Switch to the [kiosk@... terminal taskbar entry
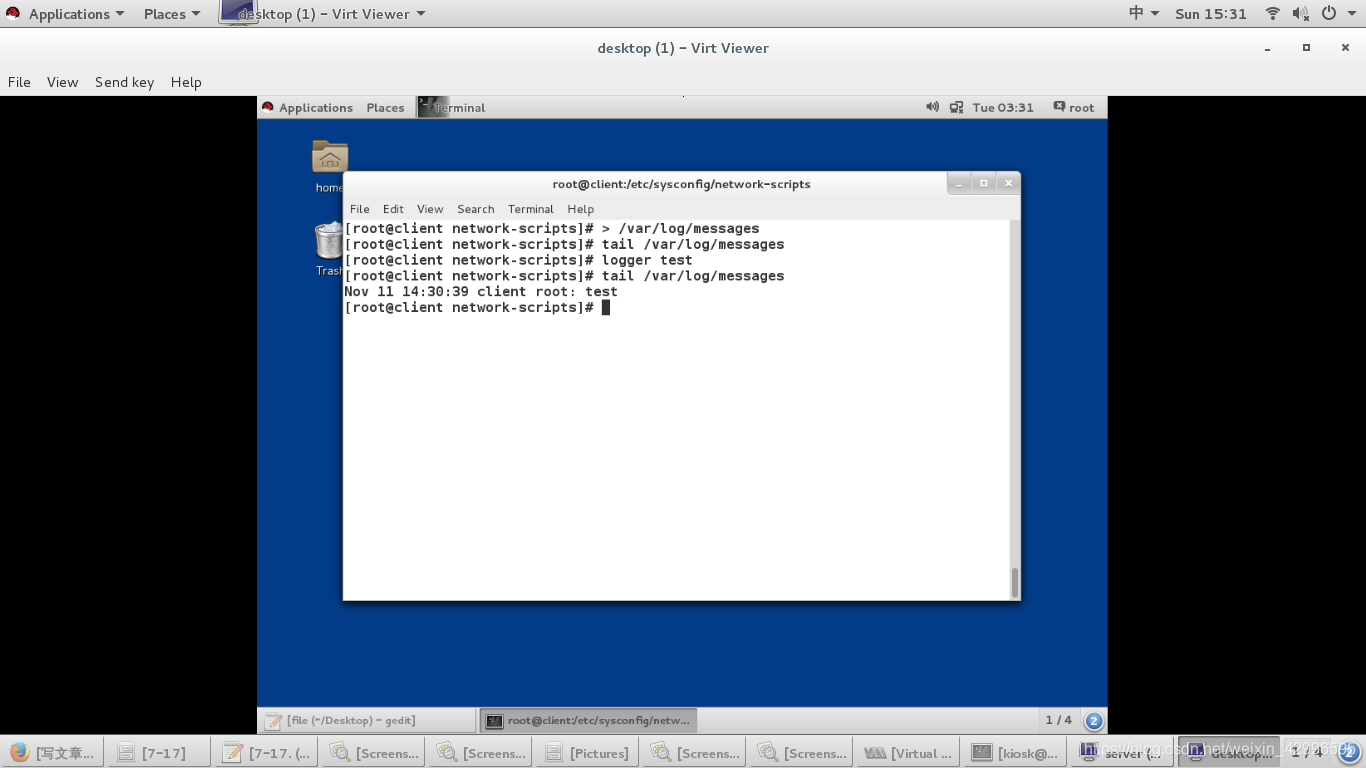 coord(1014,753)
